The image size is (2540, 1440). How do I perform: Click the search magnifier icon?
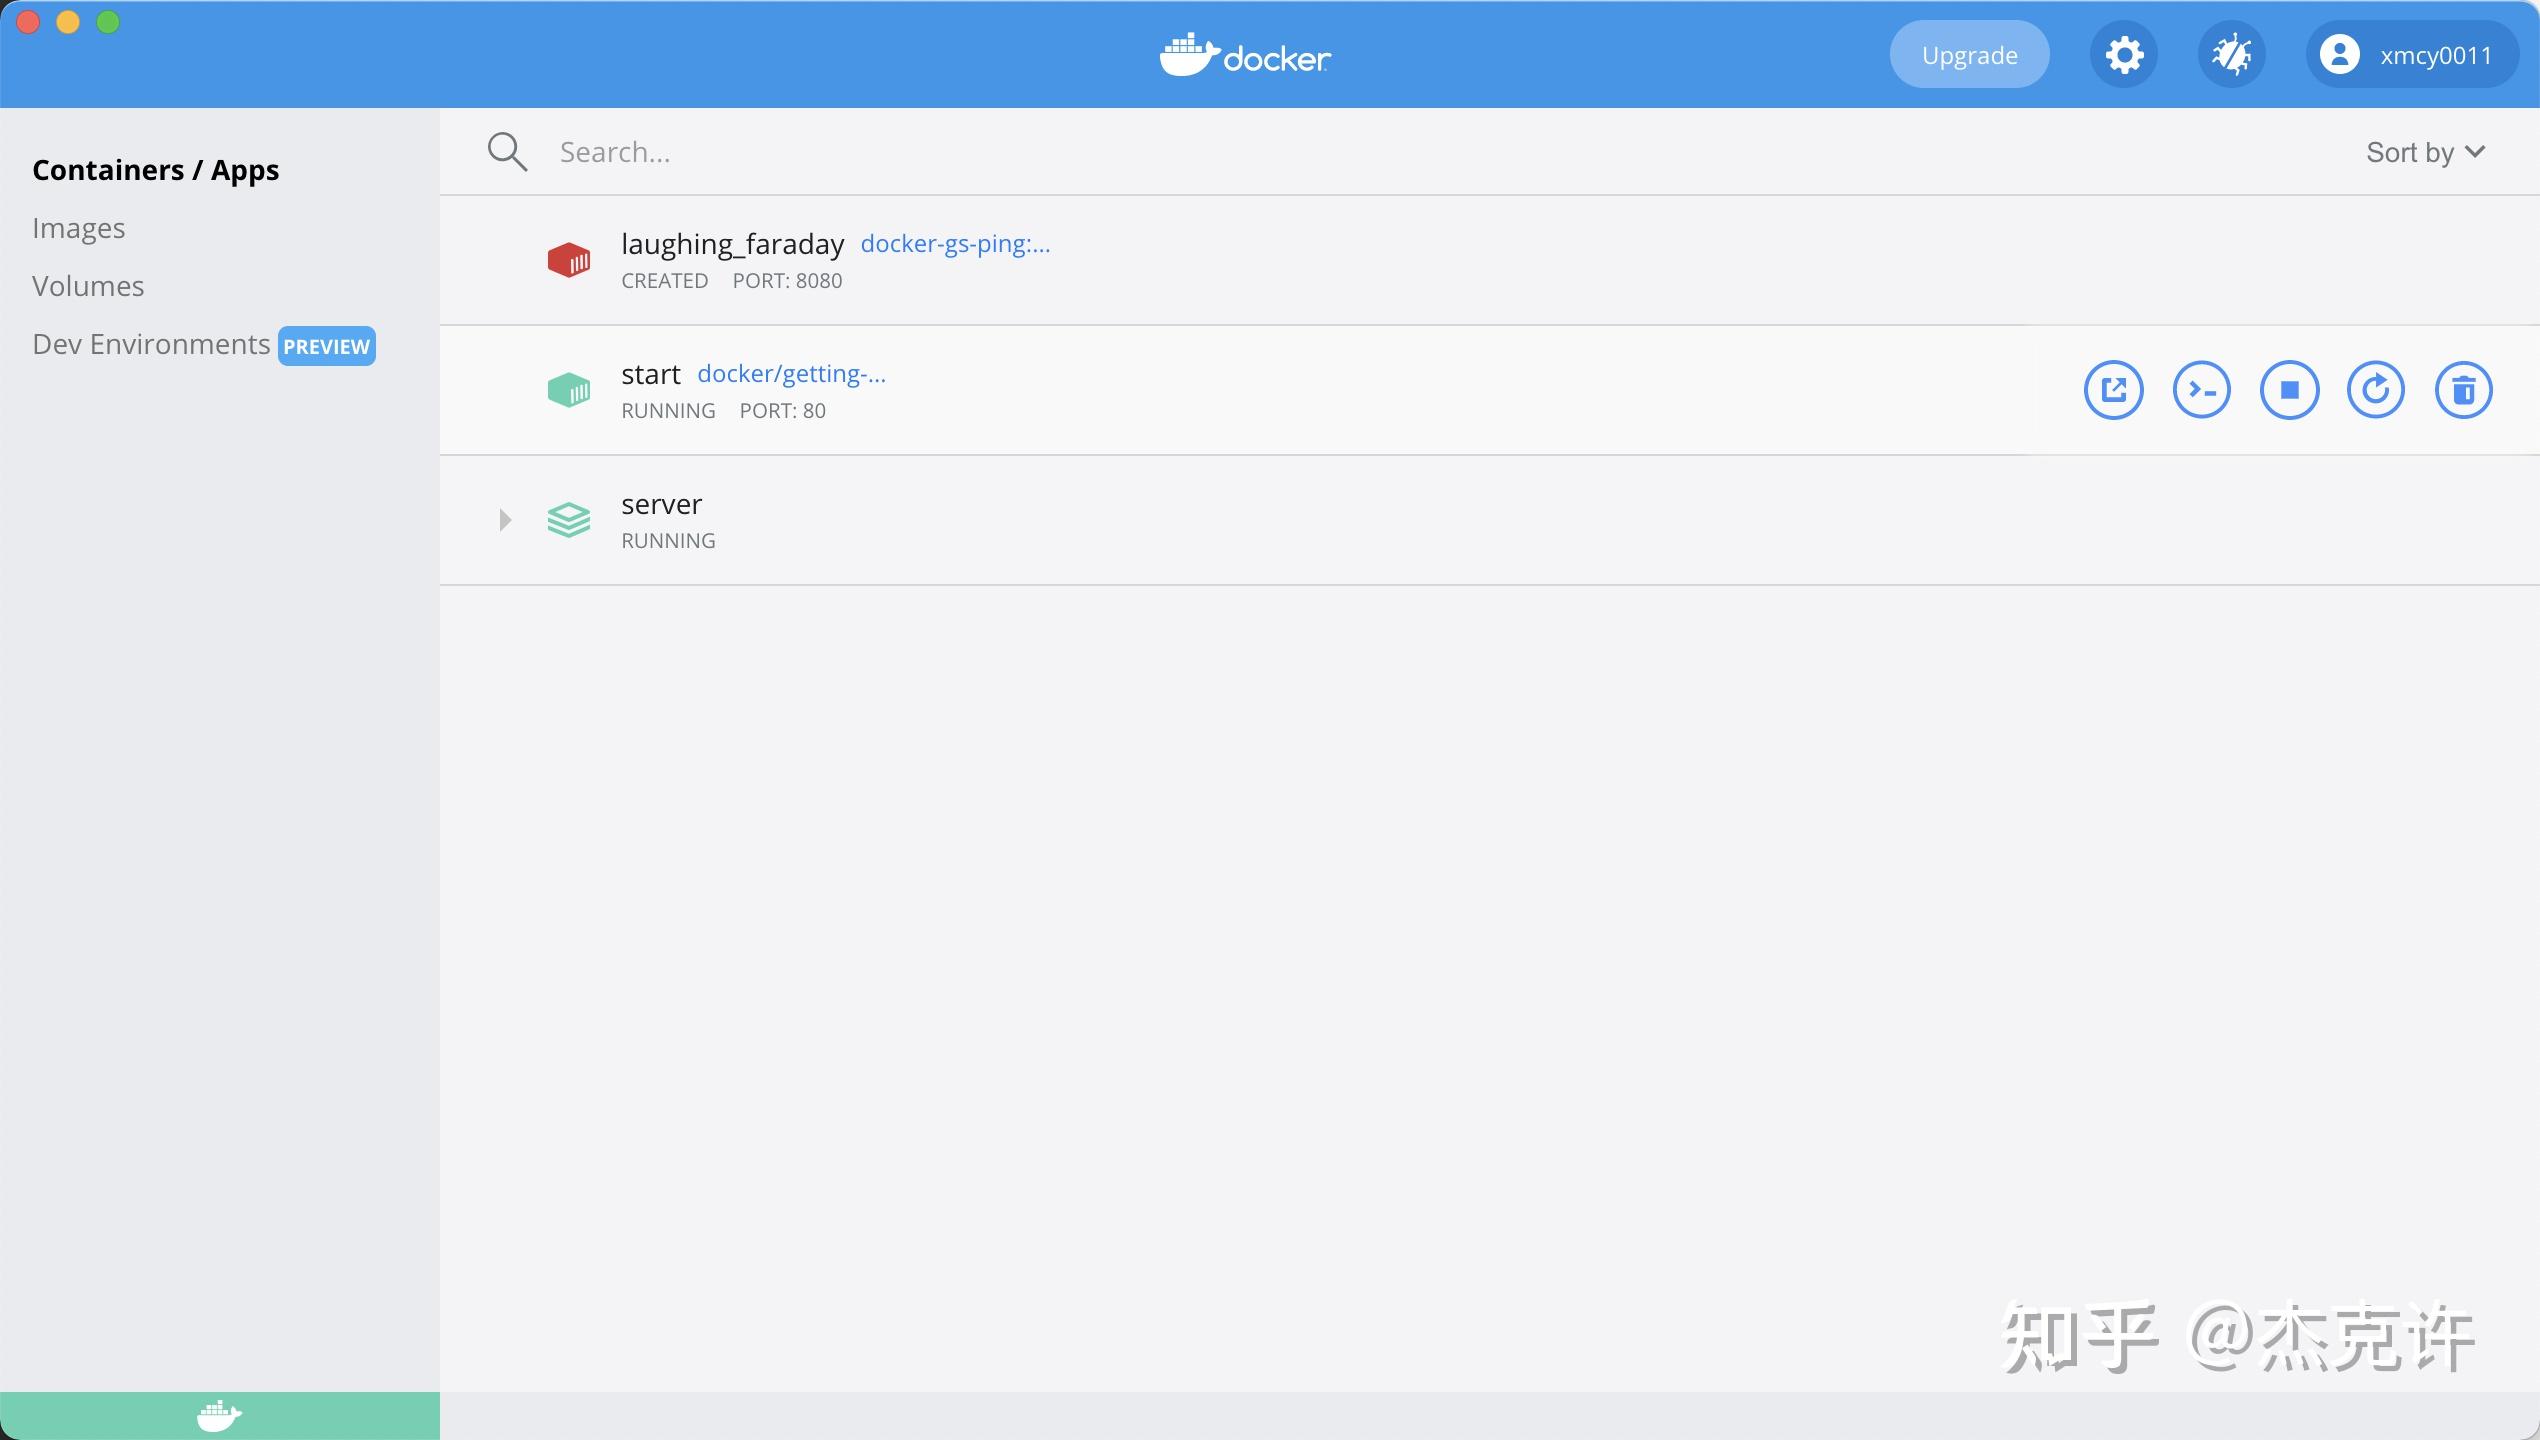tap(507, 152)
